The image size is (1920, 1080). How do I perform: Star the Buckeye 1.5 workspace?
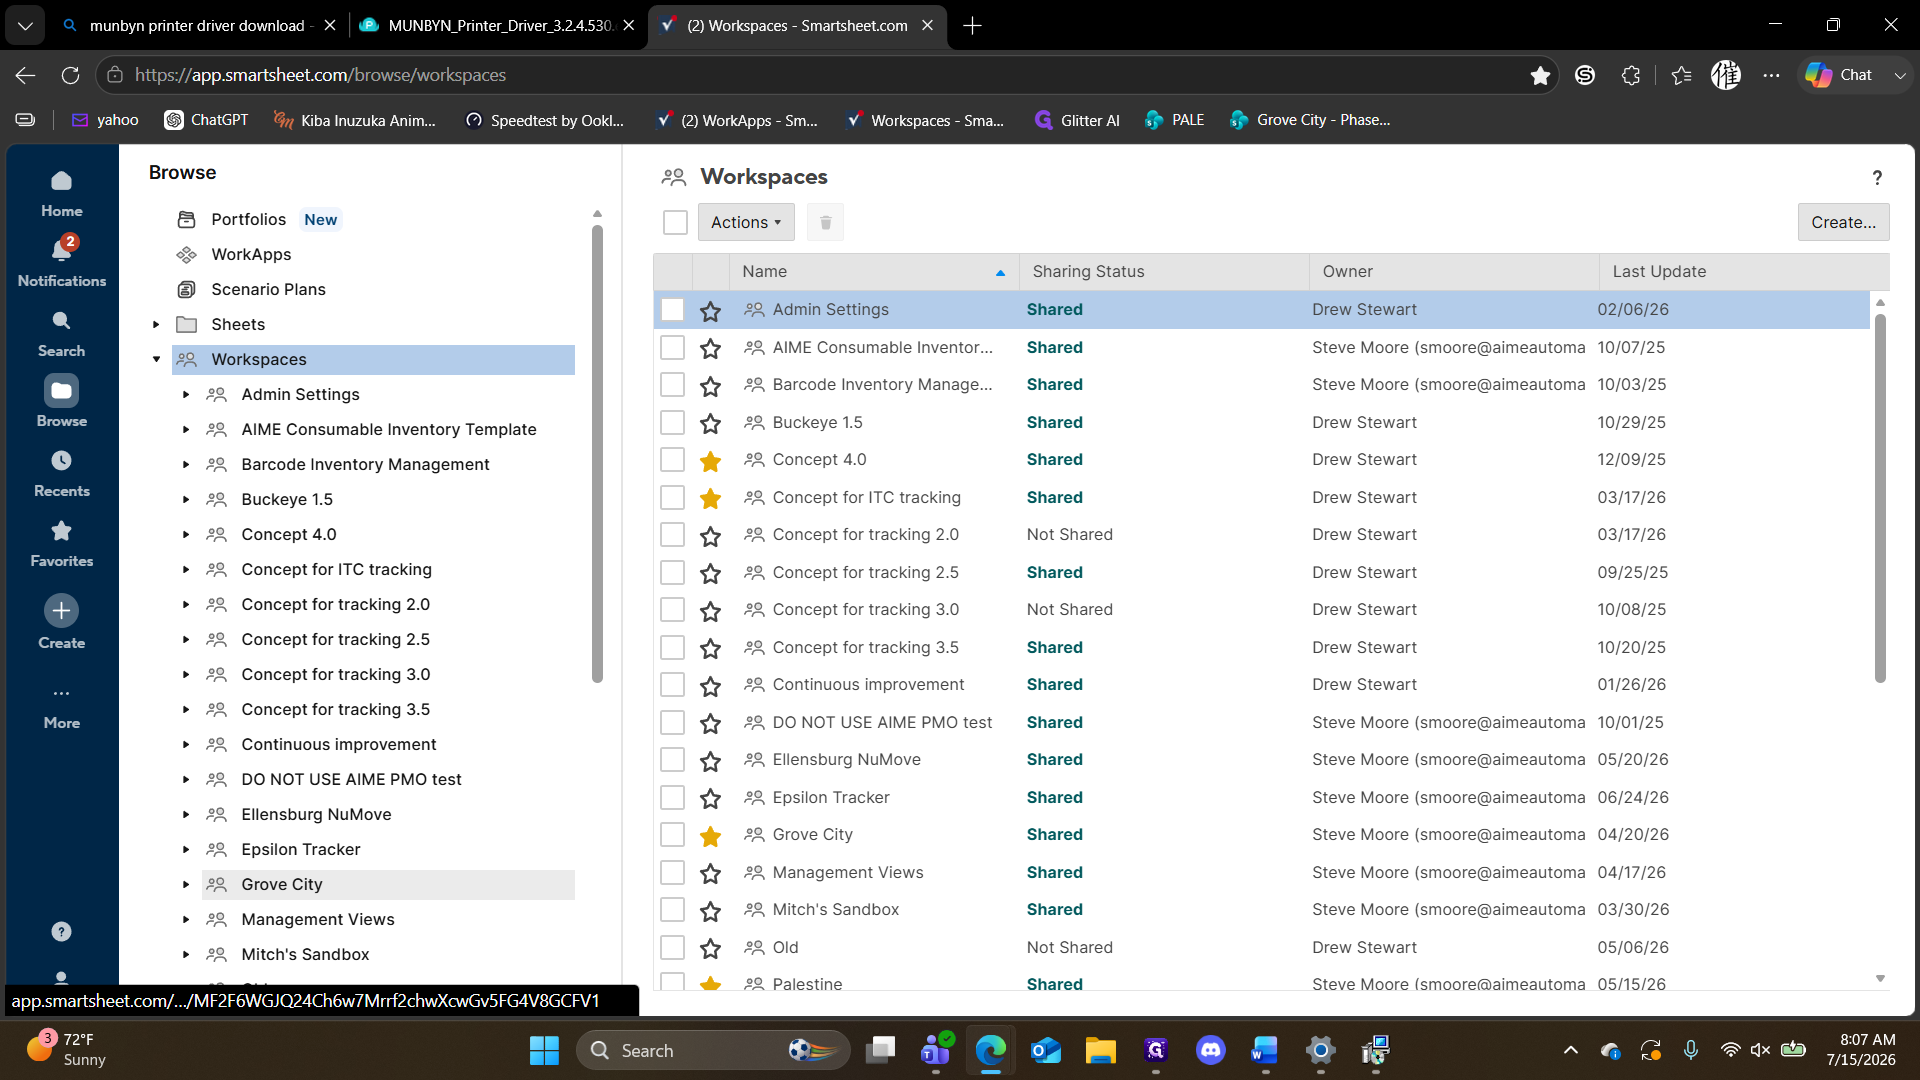[x=710, y=423]
